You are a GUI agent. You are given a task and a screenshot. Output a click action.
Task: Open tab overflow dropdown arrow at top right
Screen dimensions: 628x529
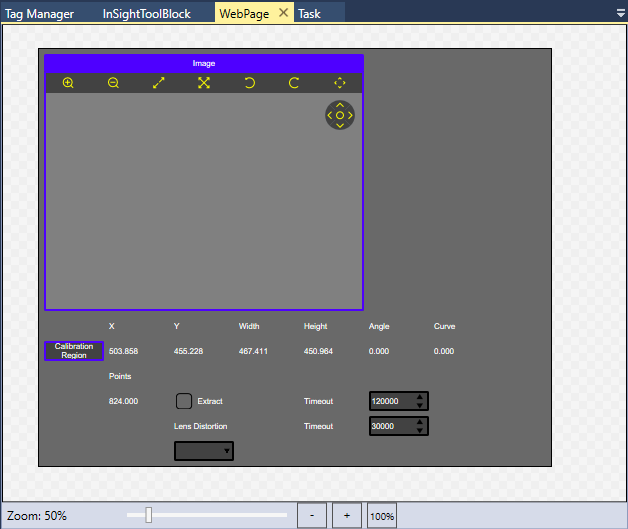pyautogui.click(x=620, y=13)
